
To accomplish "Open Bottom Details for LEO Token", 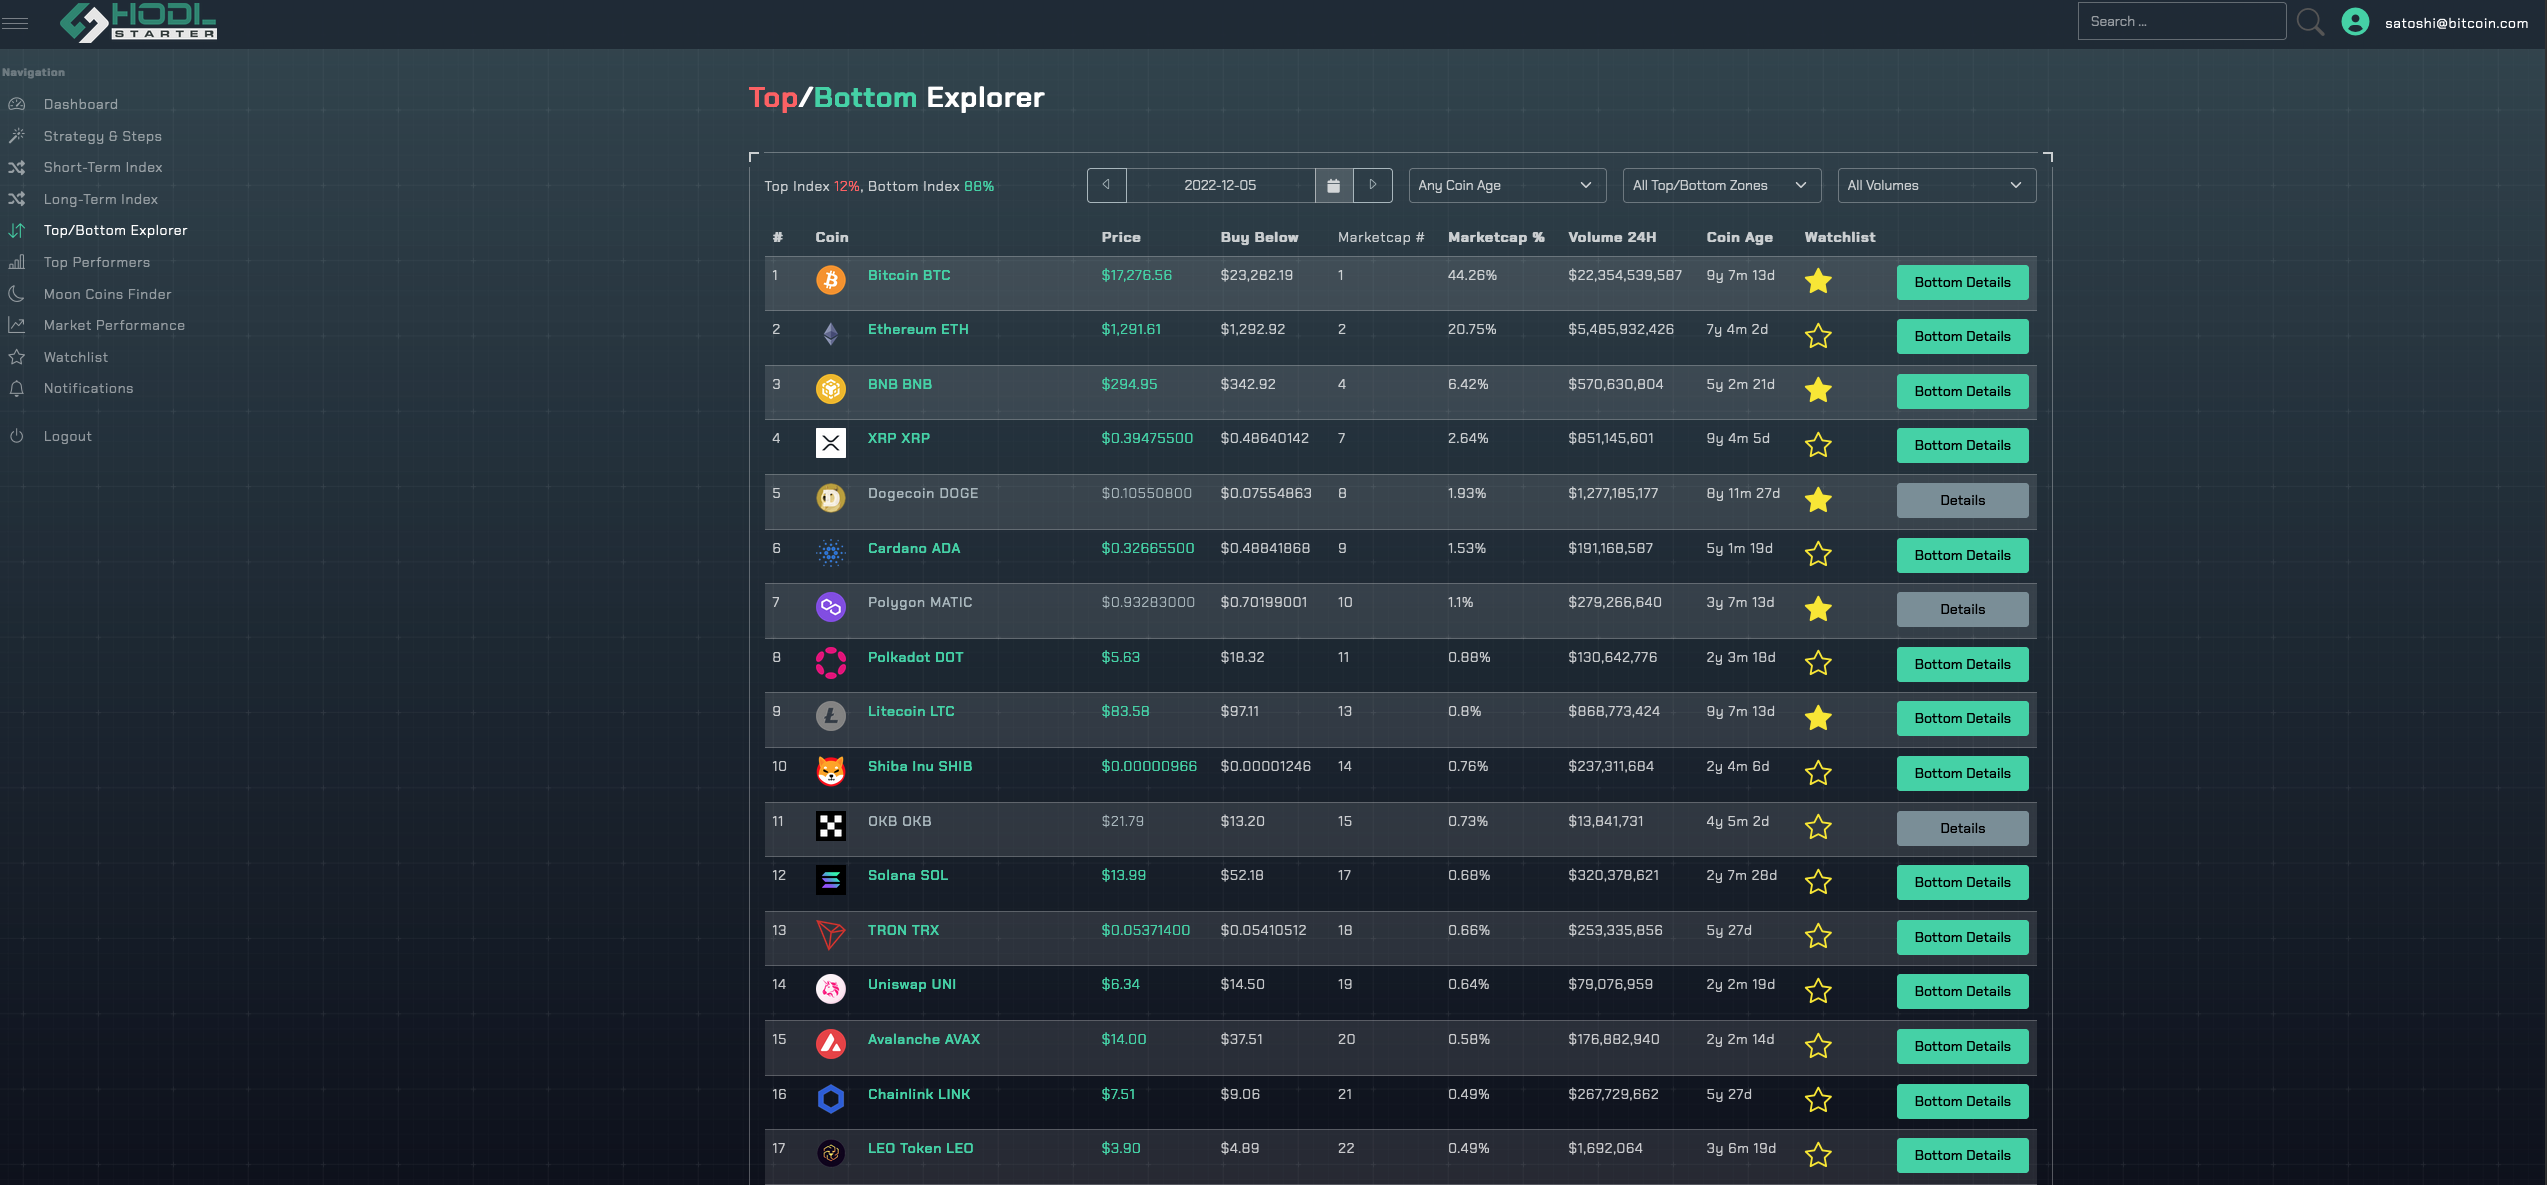I will click(1962, 1155).
